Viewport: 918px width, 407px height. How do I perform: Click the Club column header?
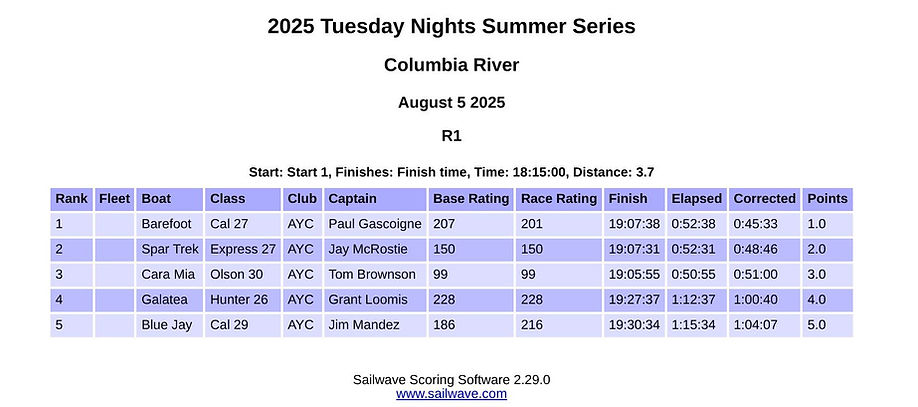coord(300,199)
